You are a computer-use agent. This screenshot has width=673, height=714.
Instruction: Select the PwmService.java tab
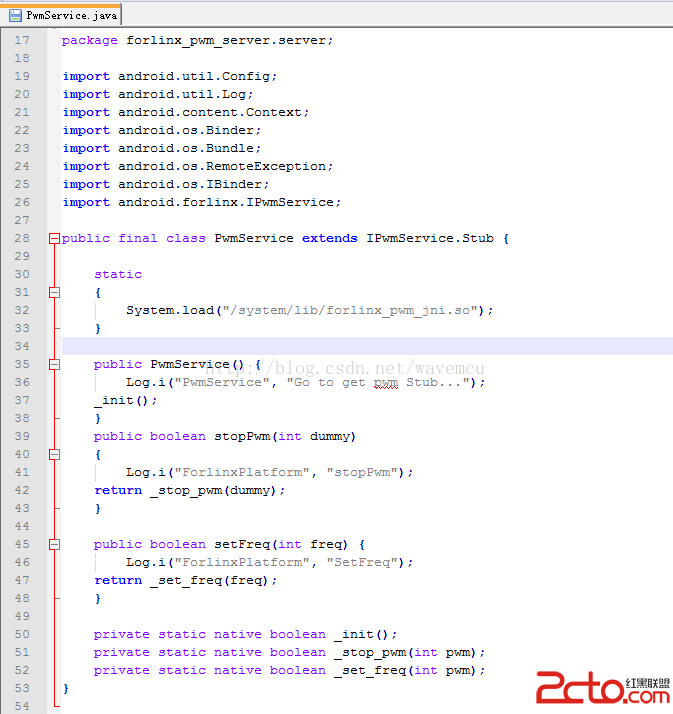[60, 15]
